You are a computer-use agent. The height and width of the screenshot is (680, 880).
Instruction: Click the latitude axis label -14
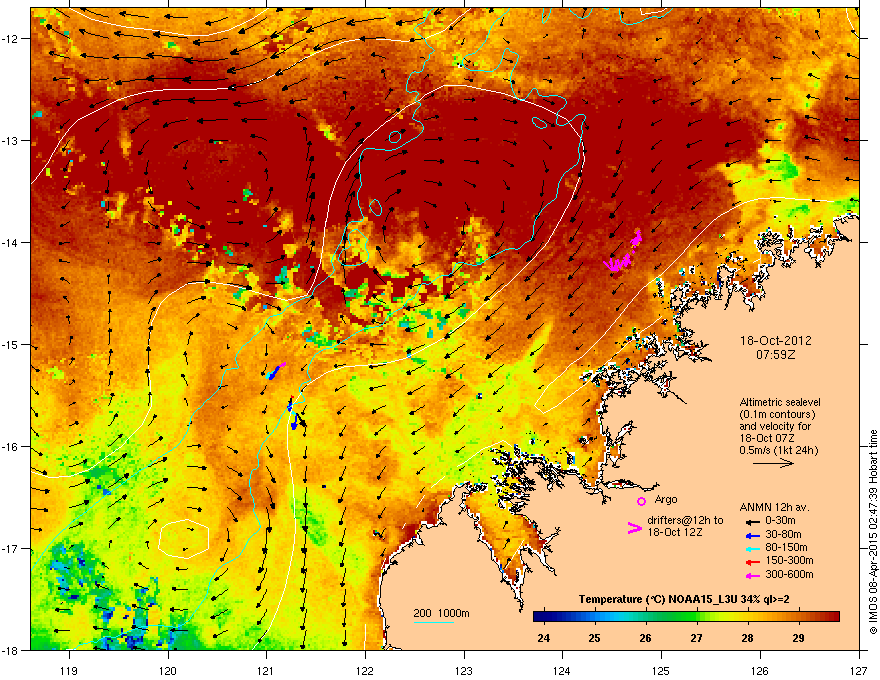pos(11,243)
